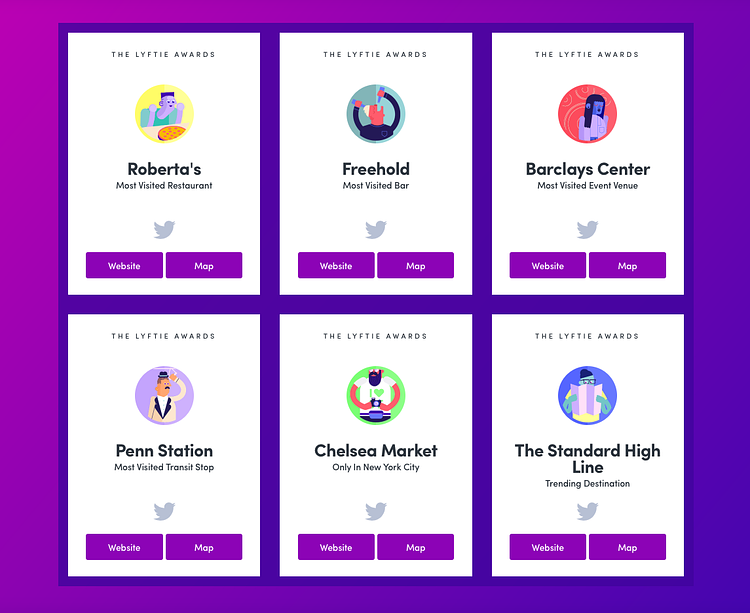
Task: Tweet about Barclays Center using bird icon
Action: [587, 230]
